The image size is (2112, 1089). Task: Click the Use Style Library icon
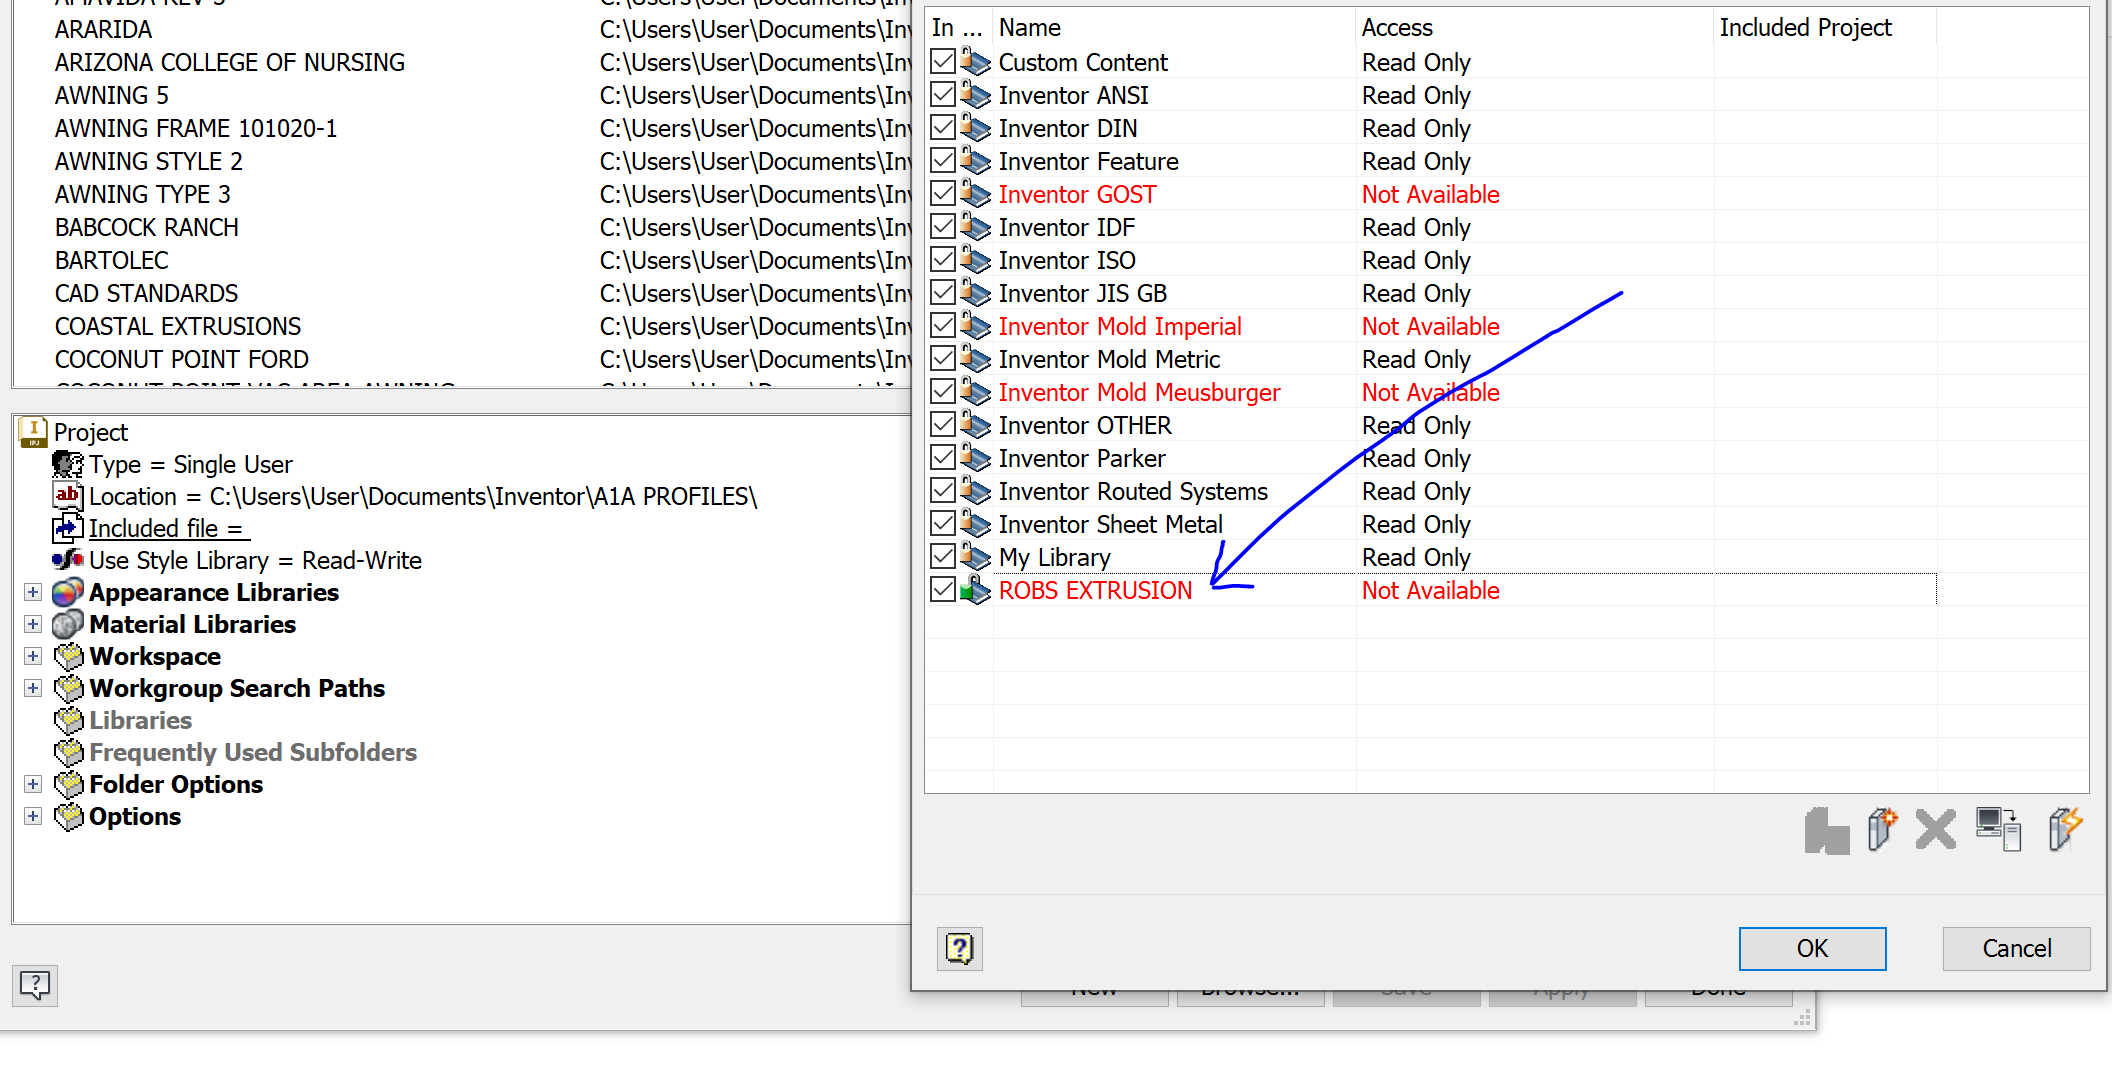tap(66, 560)
